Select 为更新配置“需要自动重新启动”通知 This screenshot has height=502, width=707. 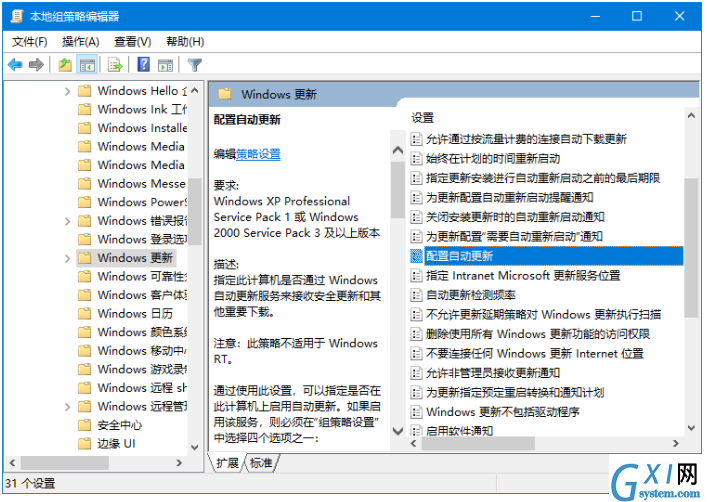(x=514, y=236)
